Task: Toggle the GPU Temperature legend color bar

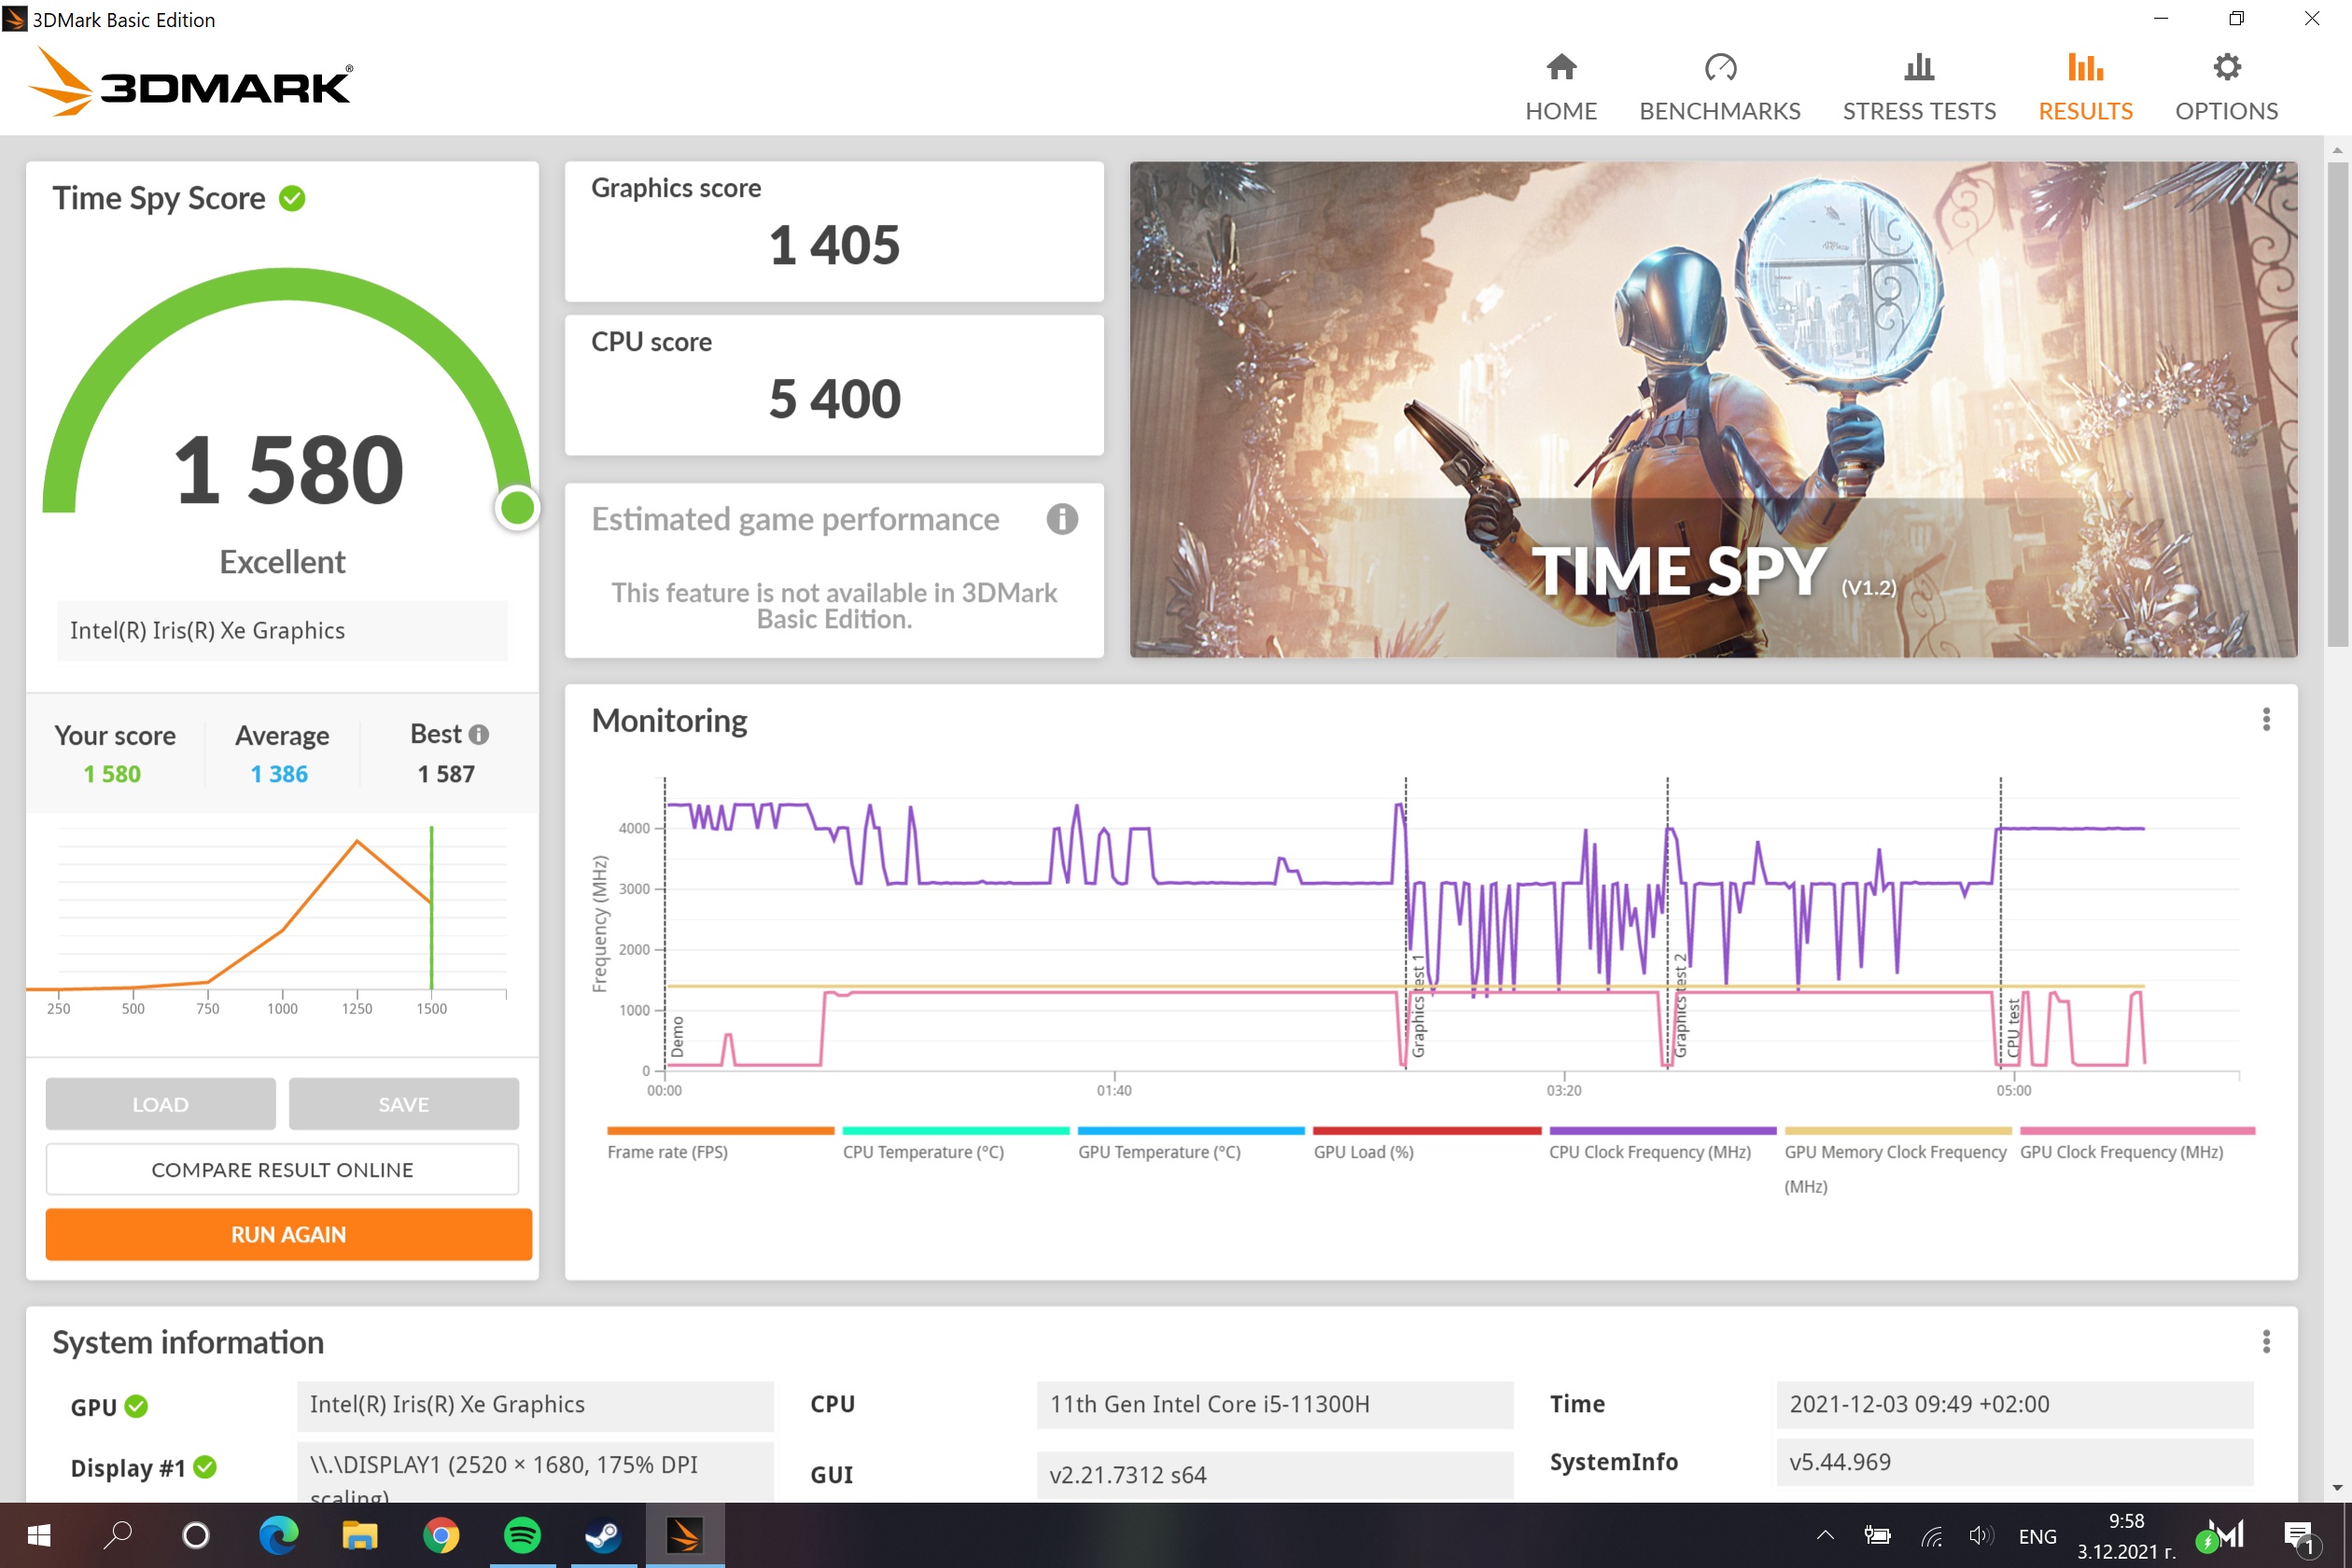Action: pos(1190,1131)
